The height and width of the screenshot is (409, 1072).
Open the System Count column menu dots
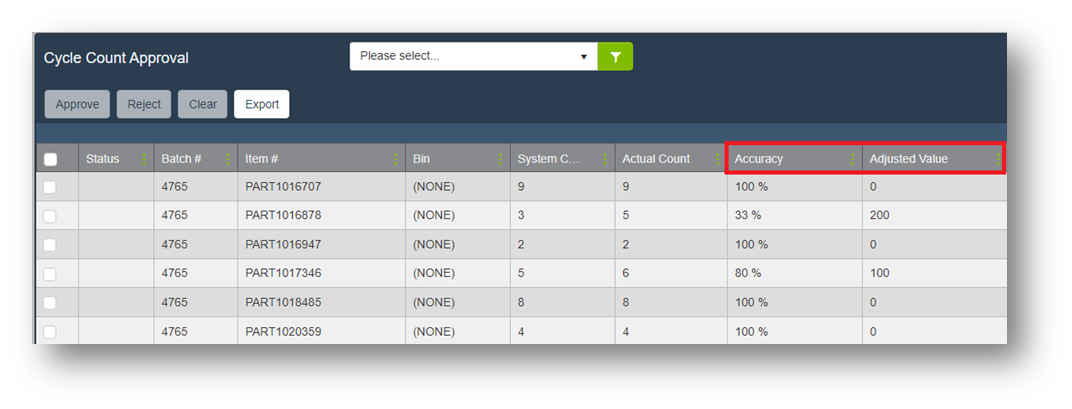point(606,159)
